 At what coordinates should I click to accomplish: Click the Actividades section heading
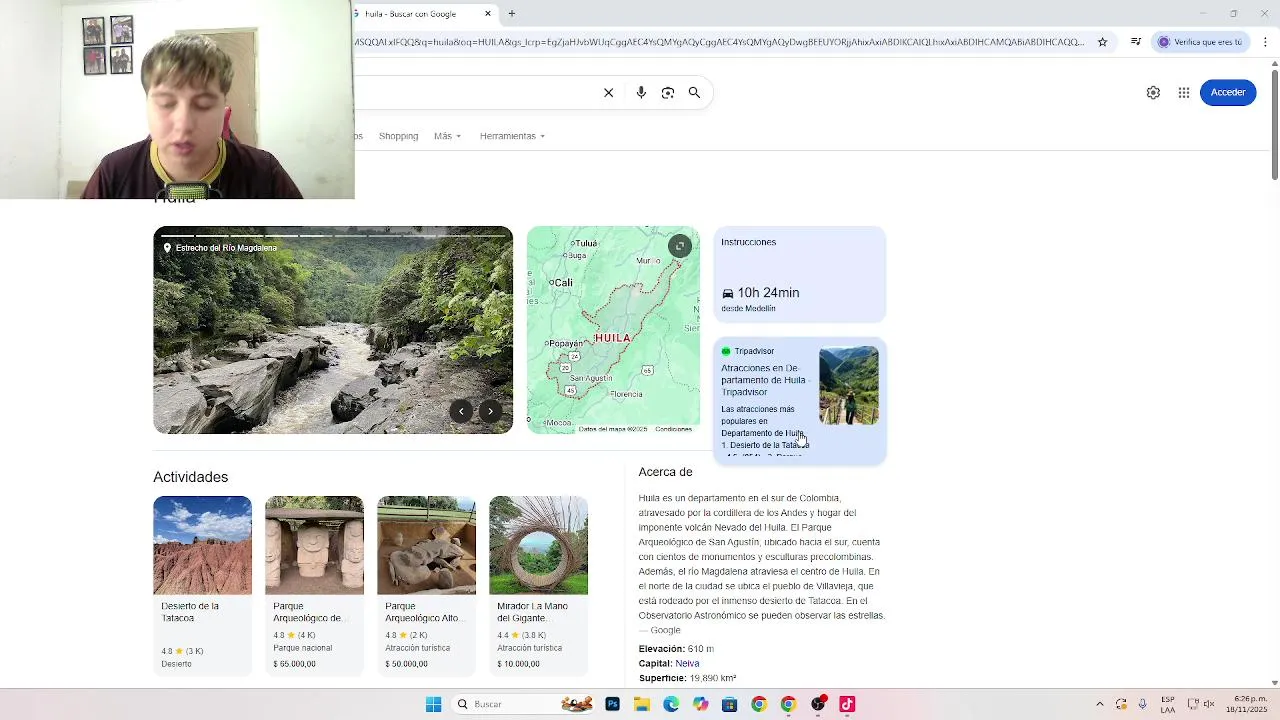[190, 477]
